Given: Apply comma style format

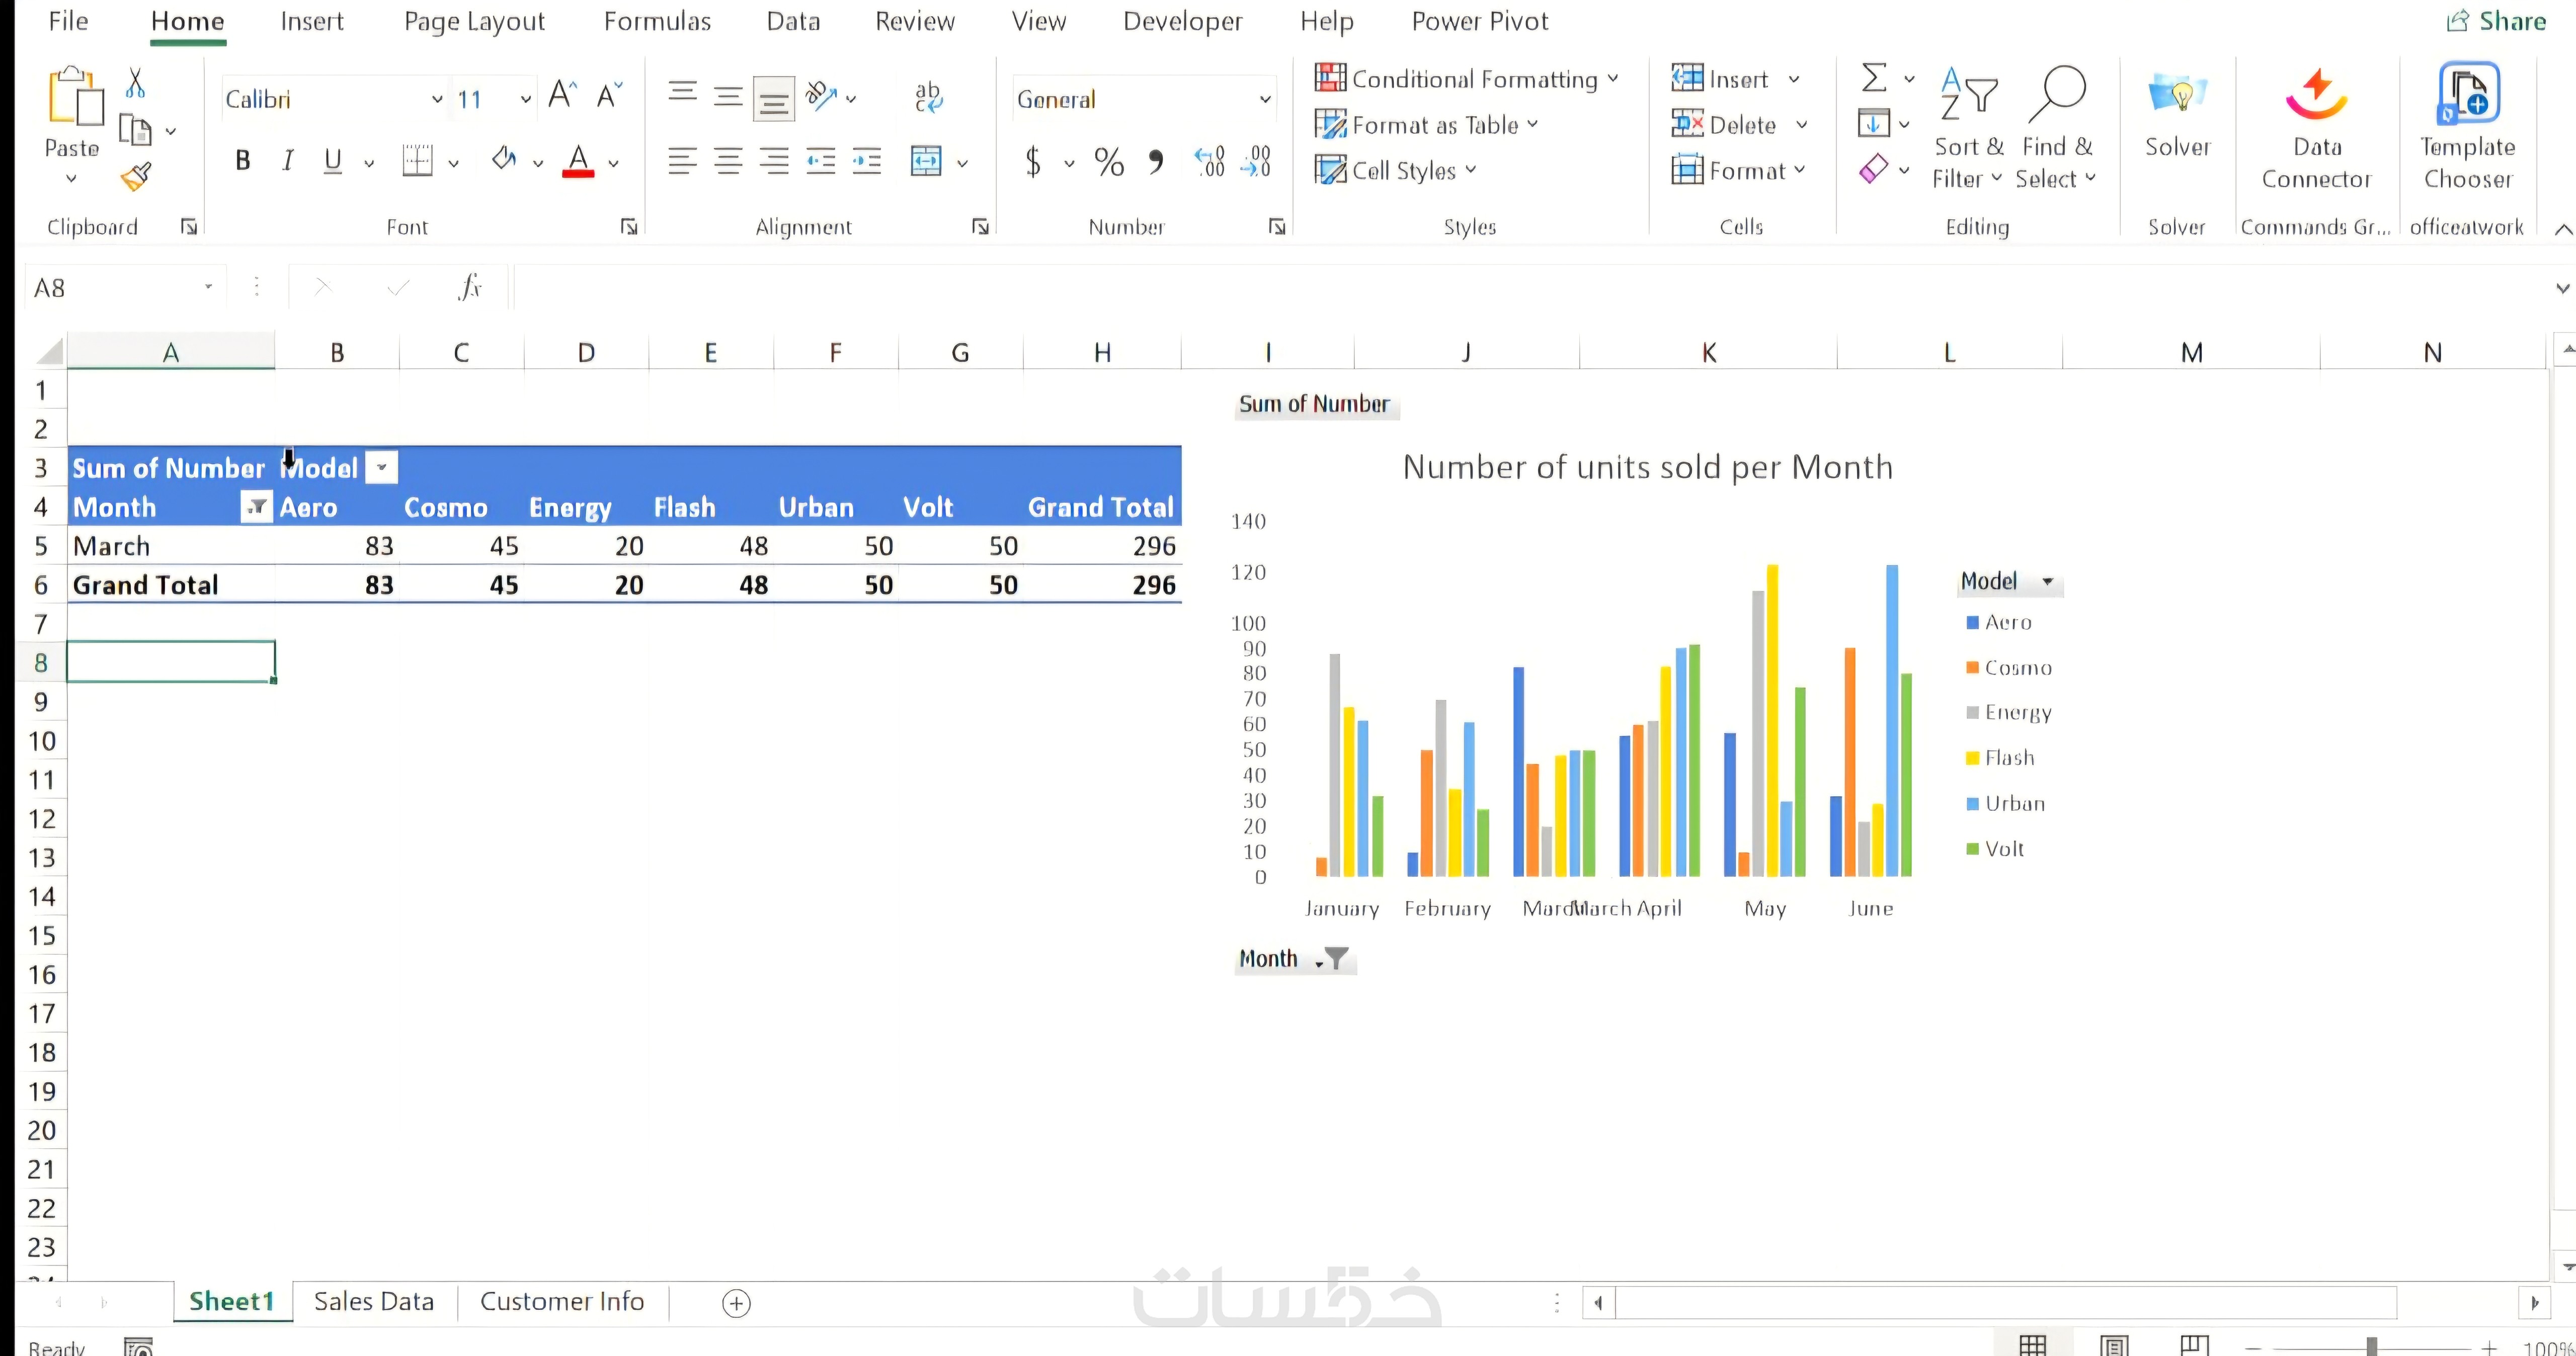Looking at the screenshot, I should coord(1156,161).
